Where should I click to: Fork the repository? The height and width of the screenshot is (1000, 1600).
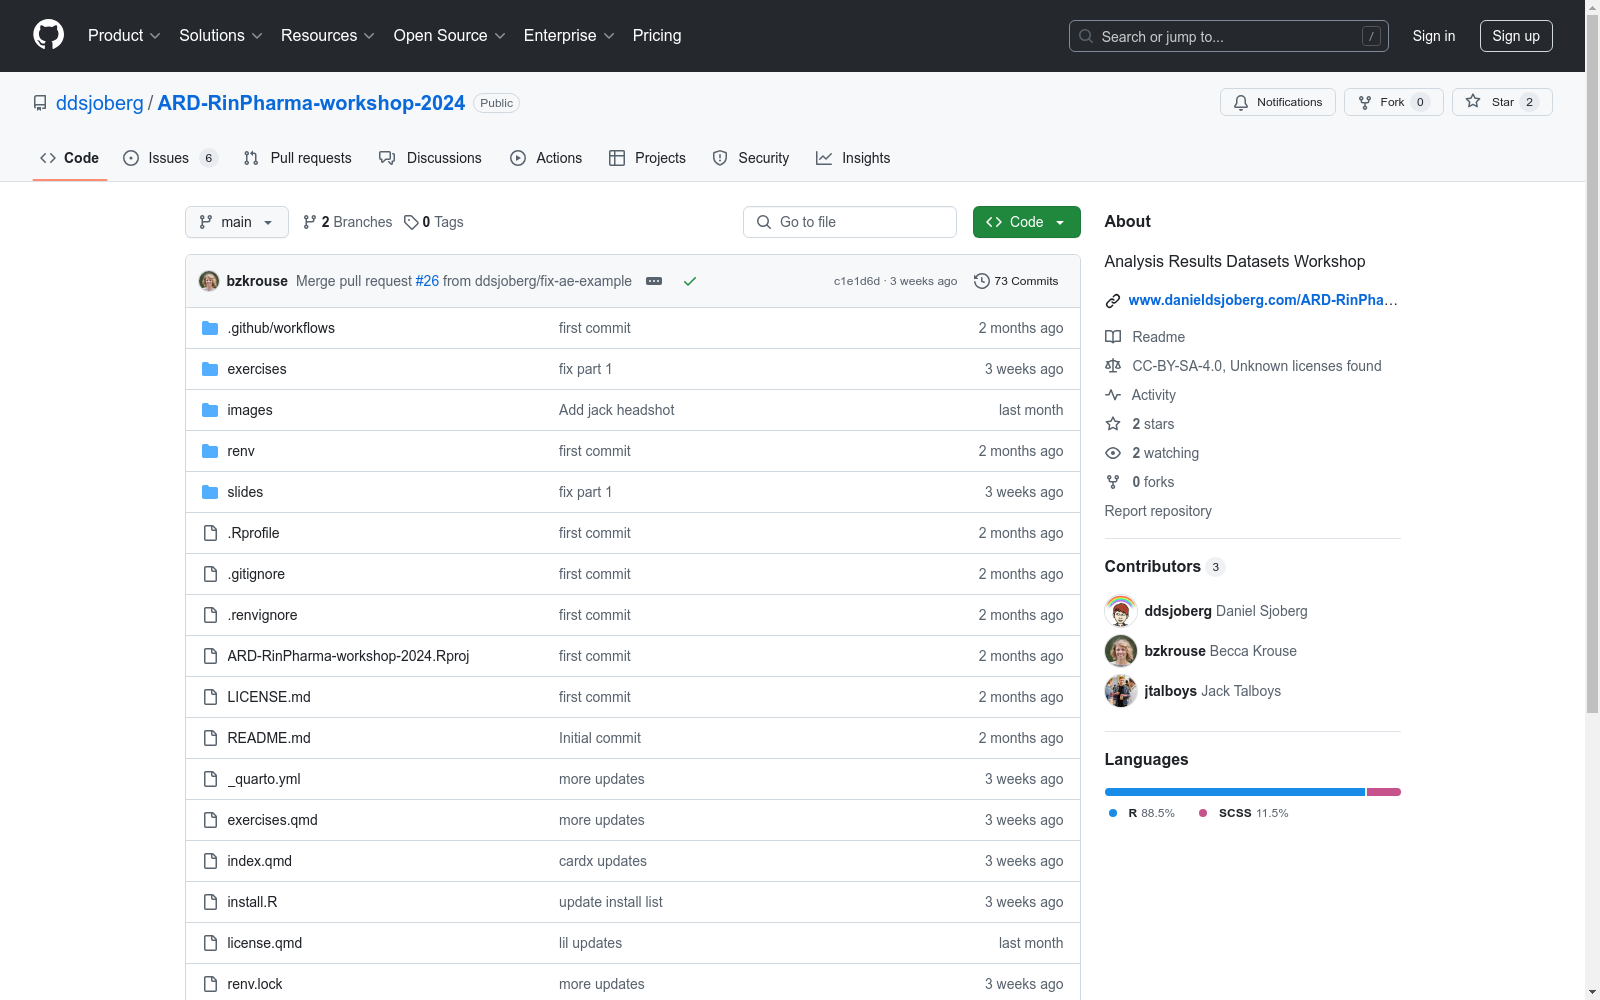(1394, 102)
